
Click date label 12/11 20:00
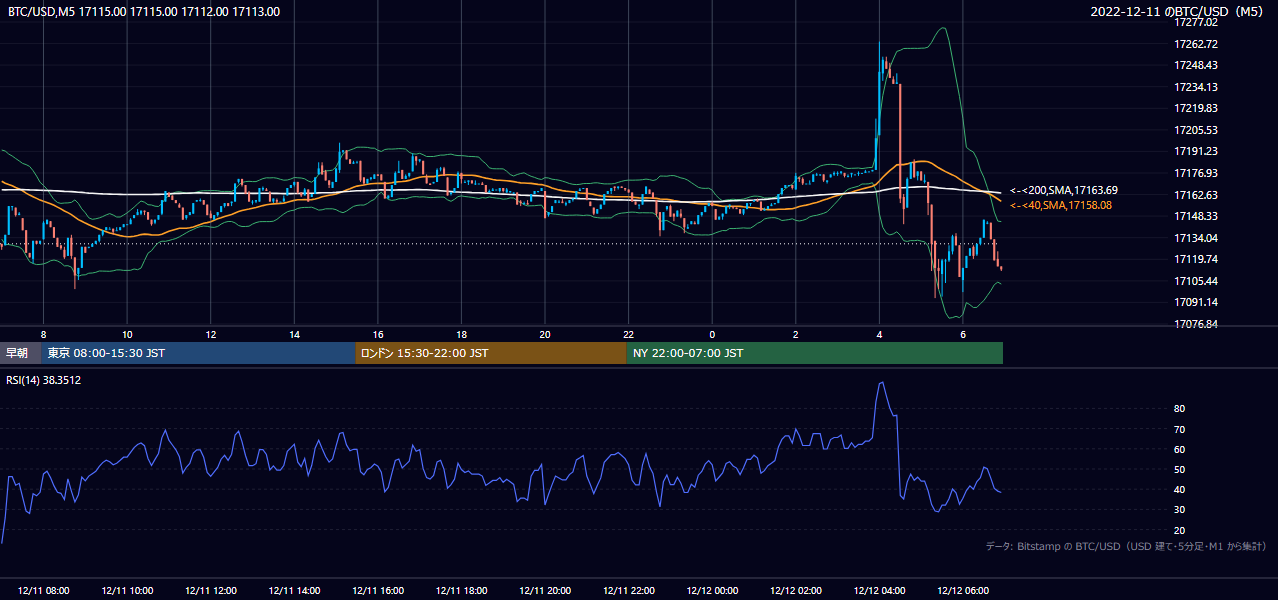(x=545, y=590)
